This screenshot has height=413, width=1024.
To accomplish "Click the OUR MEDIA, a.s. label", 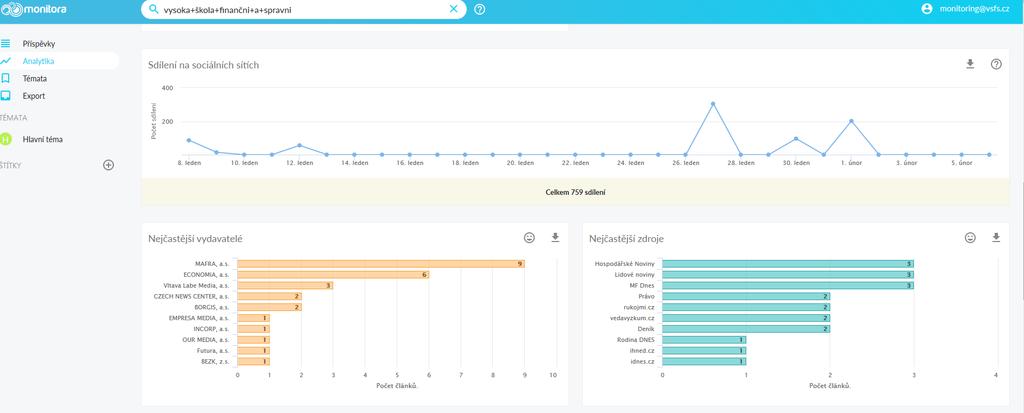I will 206,340.
